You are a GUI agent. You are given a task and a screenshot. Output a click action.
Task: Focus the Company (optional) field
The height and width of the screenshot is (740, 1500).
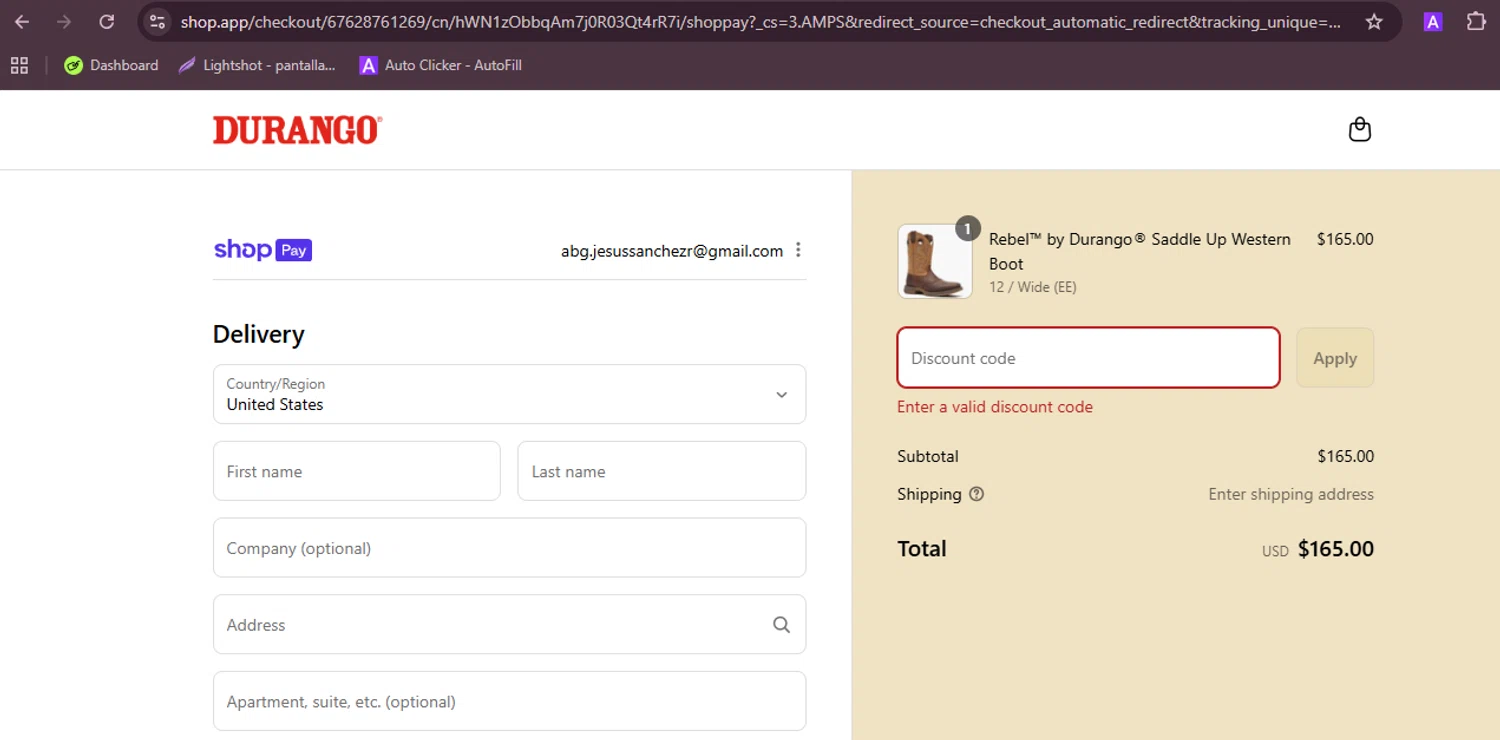coord(509,548)
